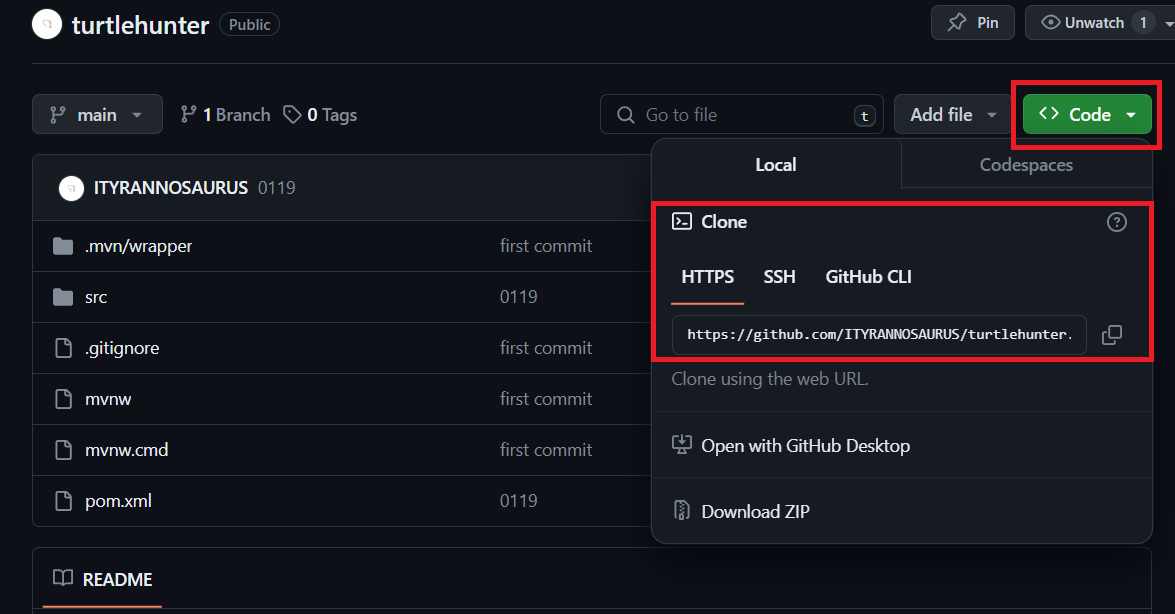Click the HTTPS clone URL text field
This screenshot has height=614, width=1175.
pyautogui.click(x=879, y=334)
